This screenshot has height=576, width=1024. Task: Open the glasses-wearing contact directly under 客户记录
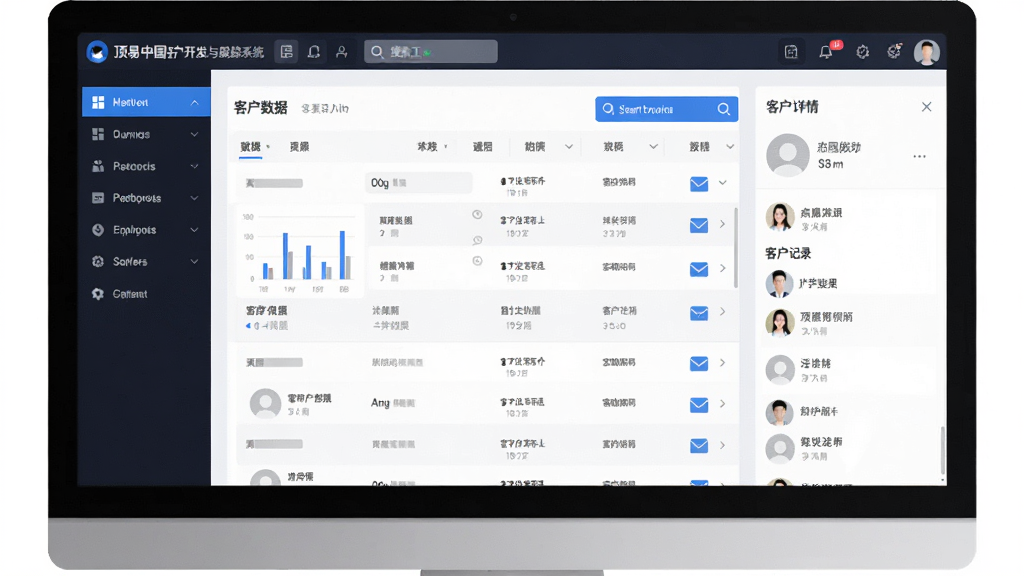pos(779,283)
